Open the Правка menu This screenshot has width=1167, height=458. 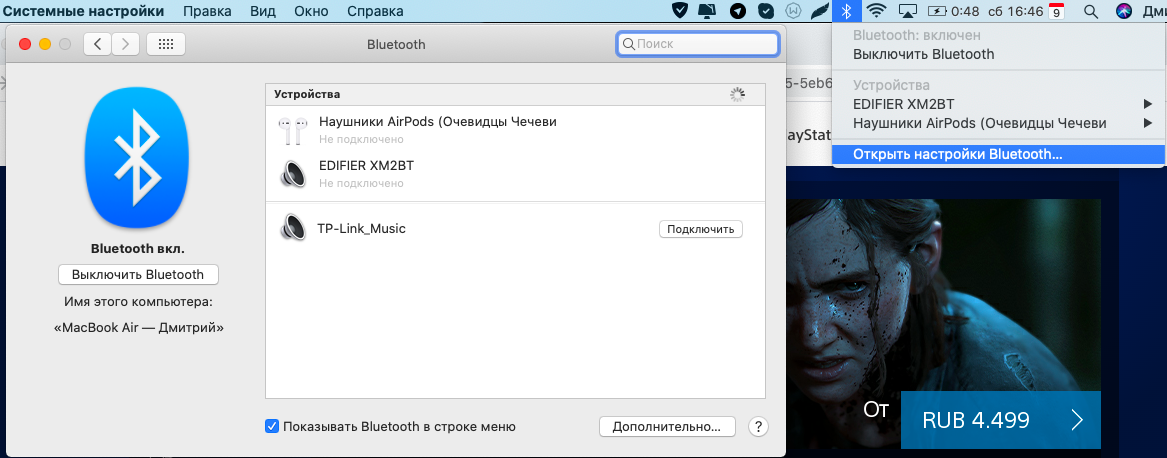(207, 11)
